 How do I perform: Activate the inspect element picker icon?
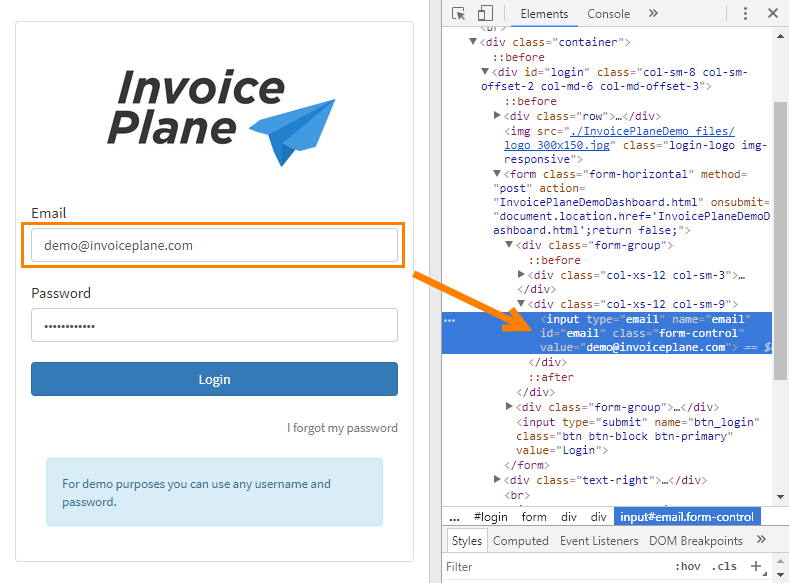point(458,14)
